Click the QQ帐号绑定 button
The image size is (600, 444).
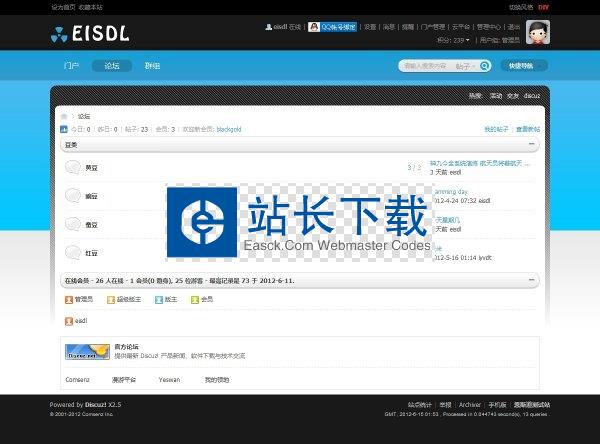(333, 27)
